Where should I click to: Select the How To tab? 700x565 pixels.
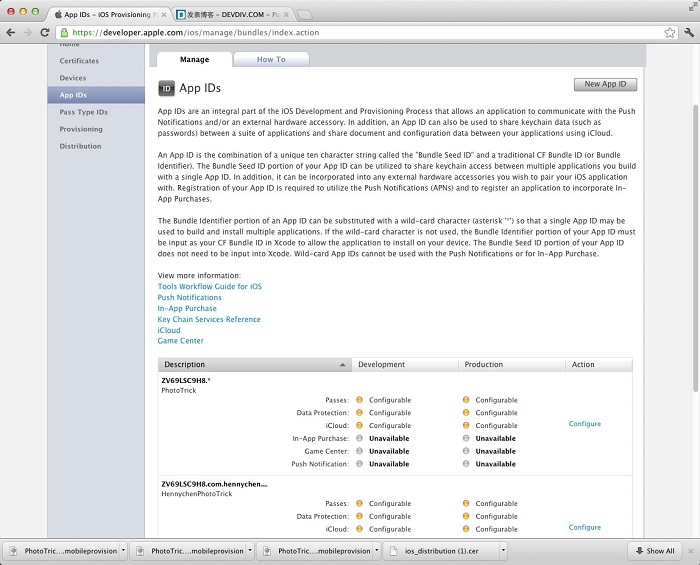(x=271, y=59)
